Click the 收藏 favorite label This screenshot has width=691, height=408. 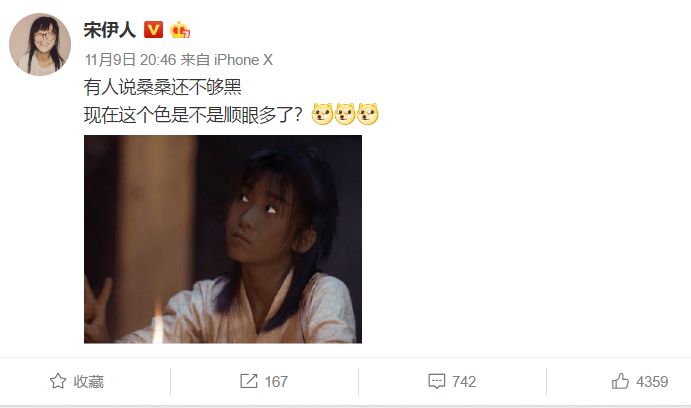(x=89, y=382)
